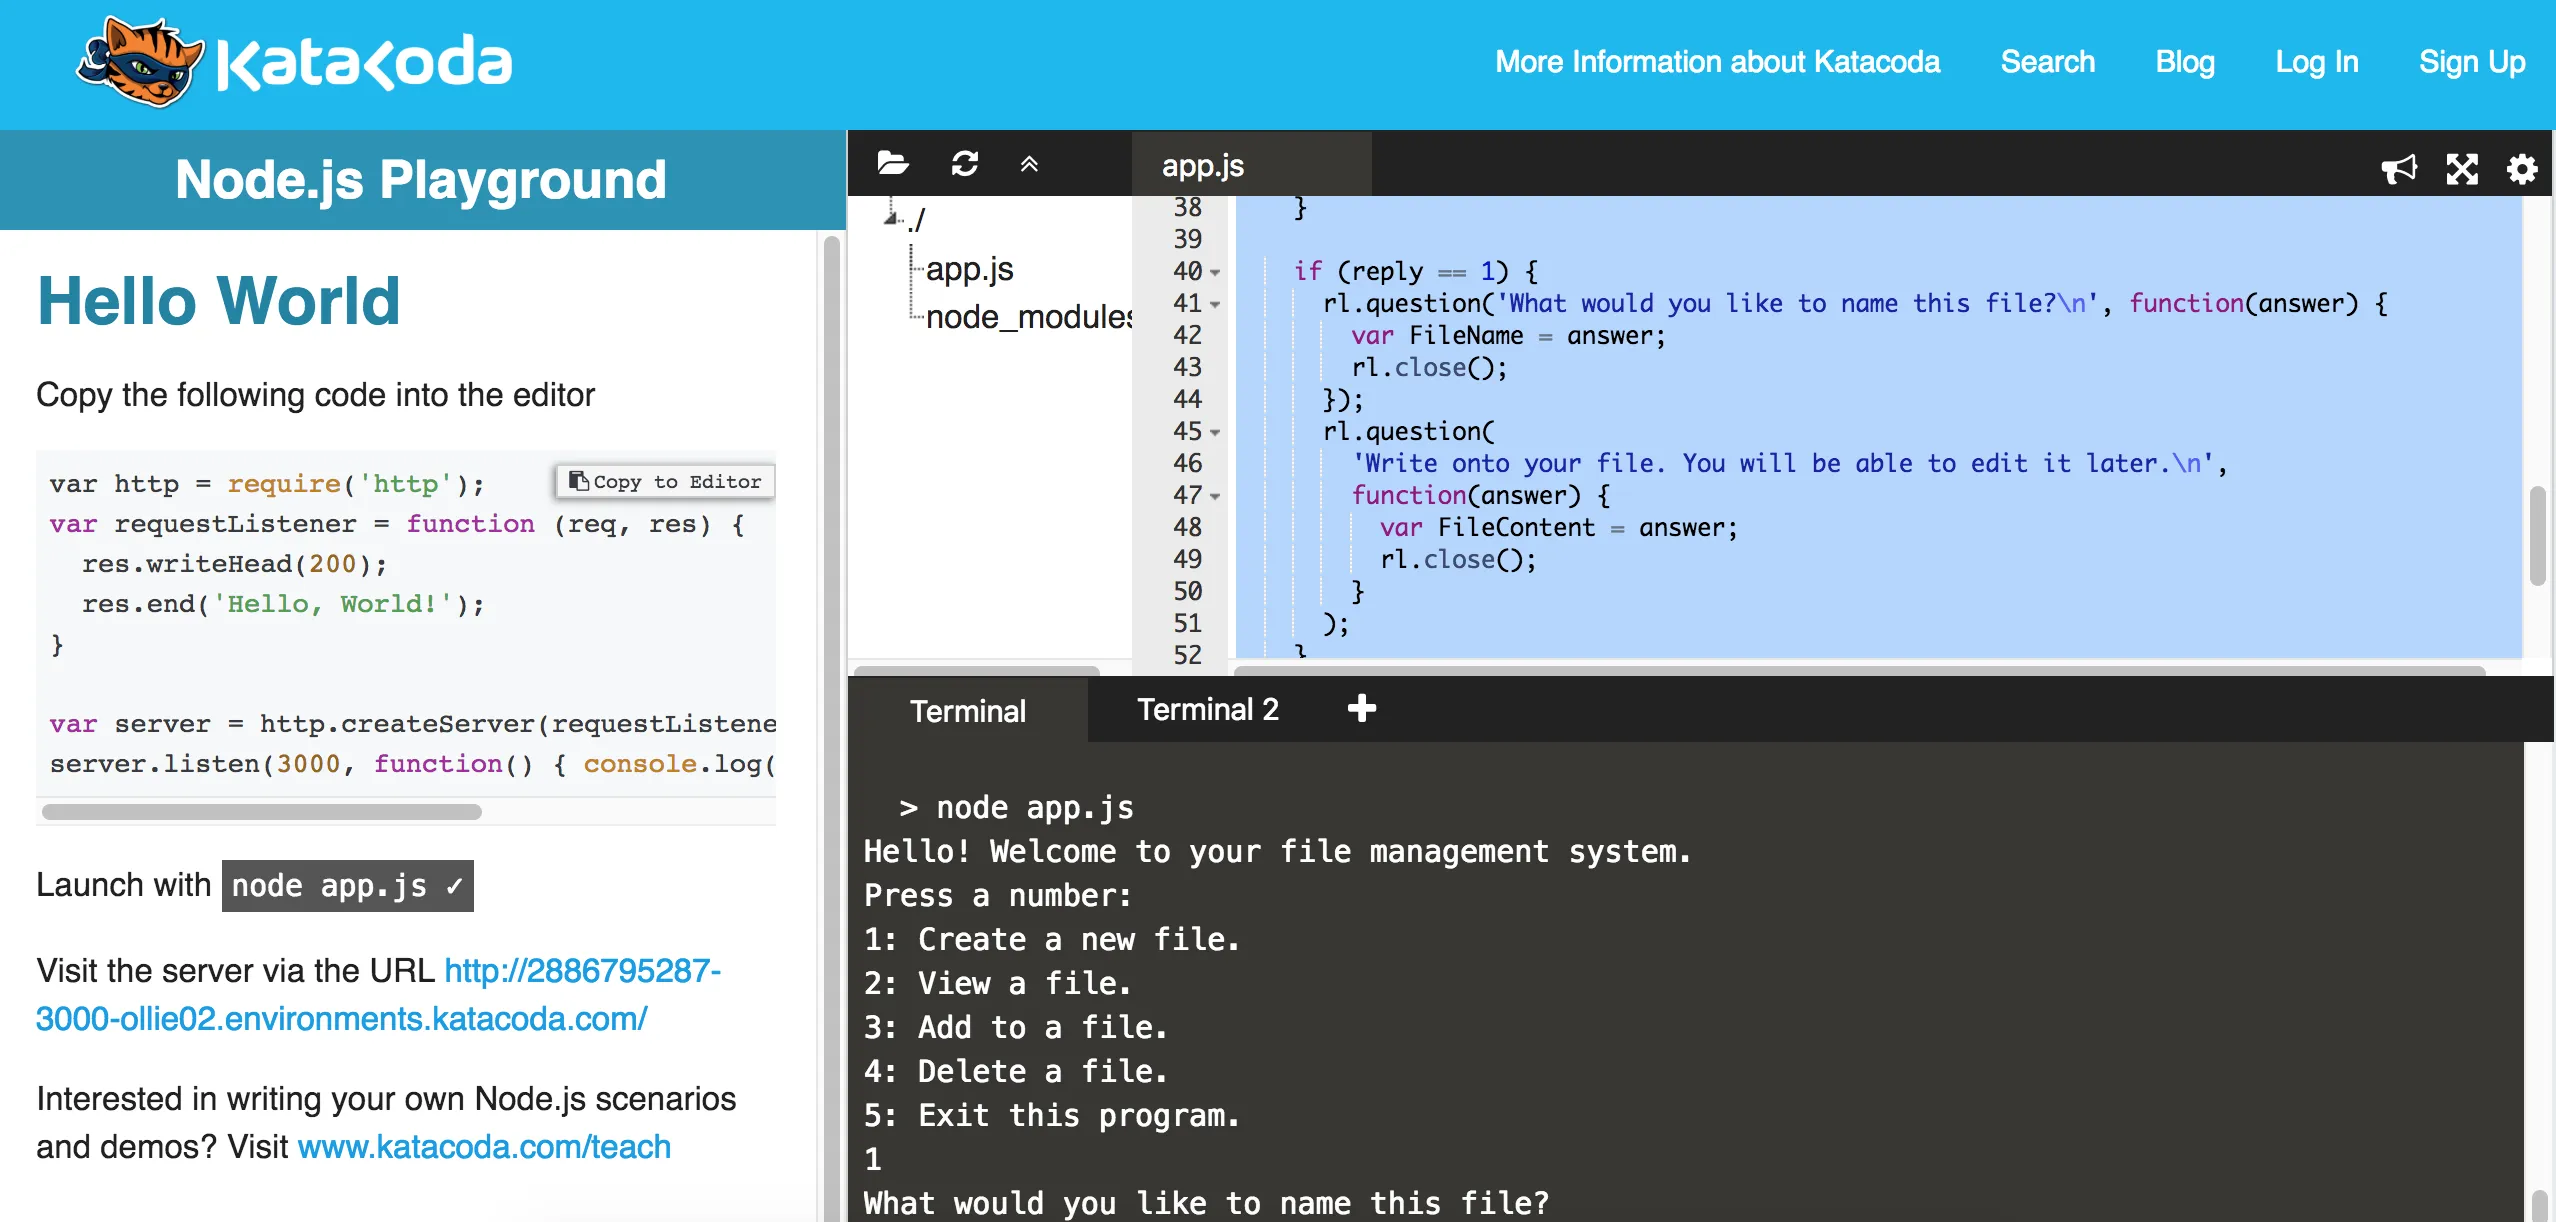Viewport: 2556px width, 1222px height.
Task: Open the editor settings gear icon
Action: [x=2521, y=169]
